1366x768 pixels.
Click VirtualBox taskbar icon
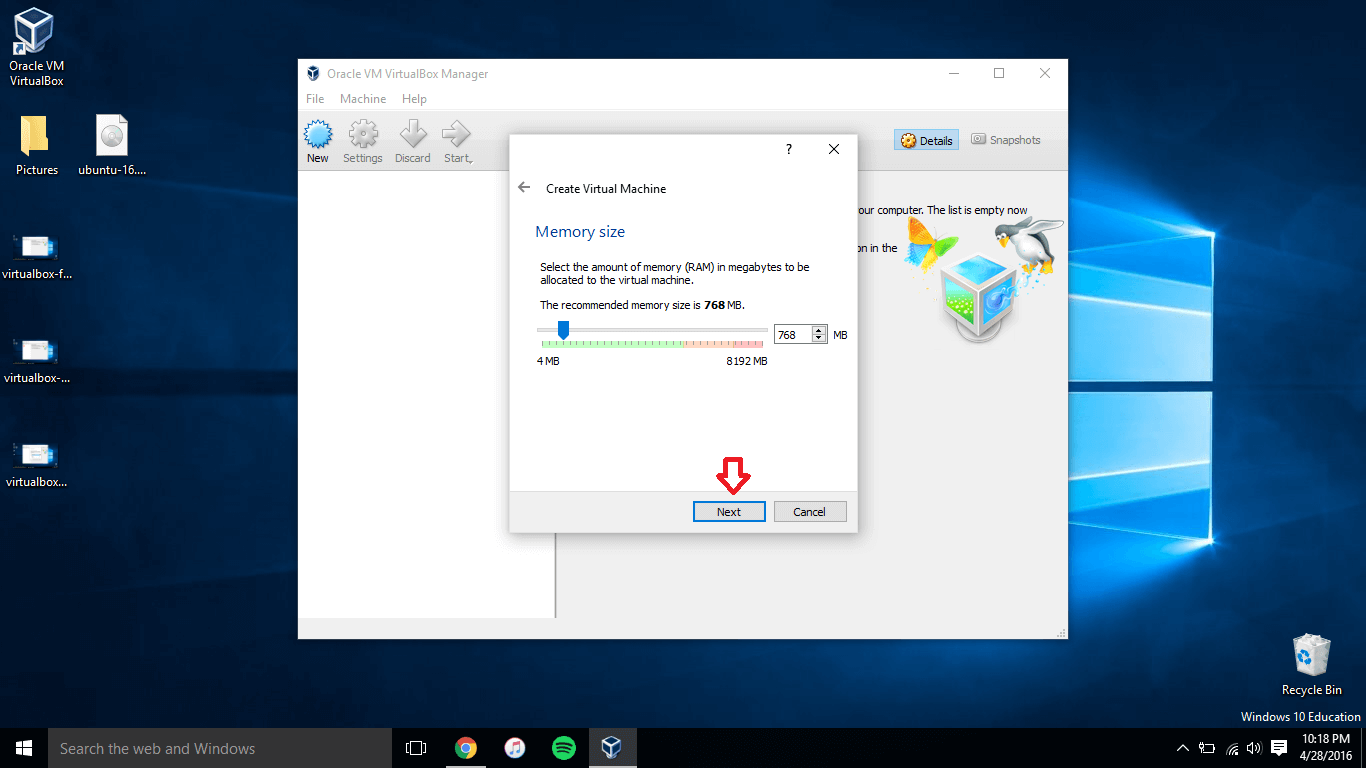pyautogui.click(x=612, y=748)
